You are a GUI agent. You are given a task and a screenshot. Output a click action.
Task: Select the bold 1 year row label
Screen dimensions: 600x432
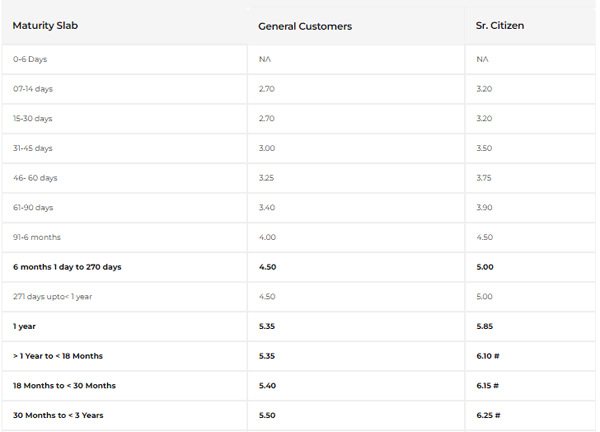pos(24,326)
